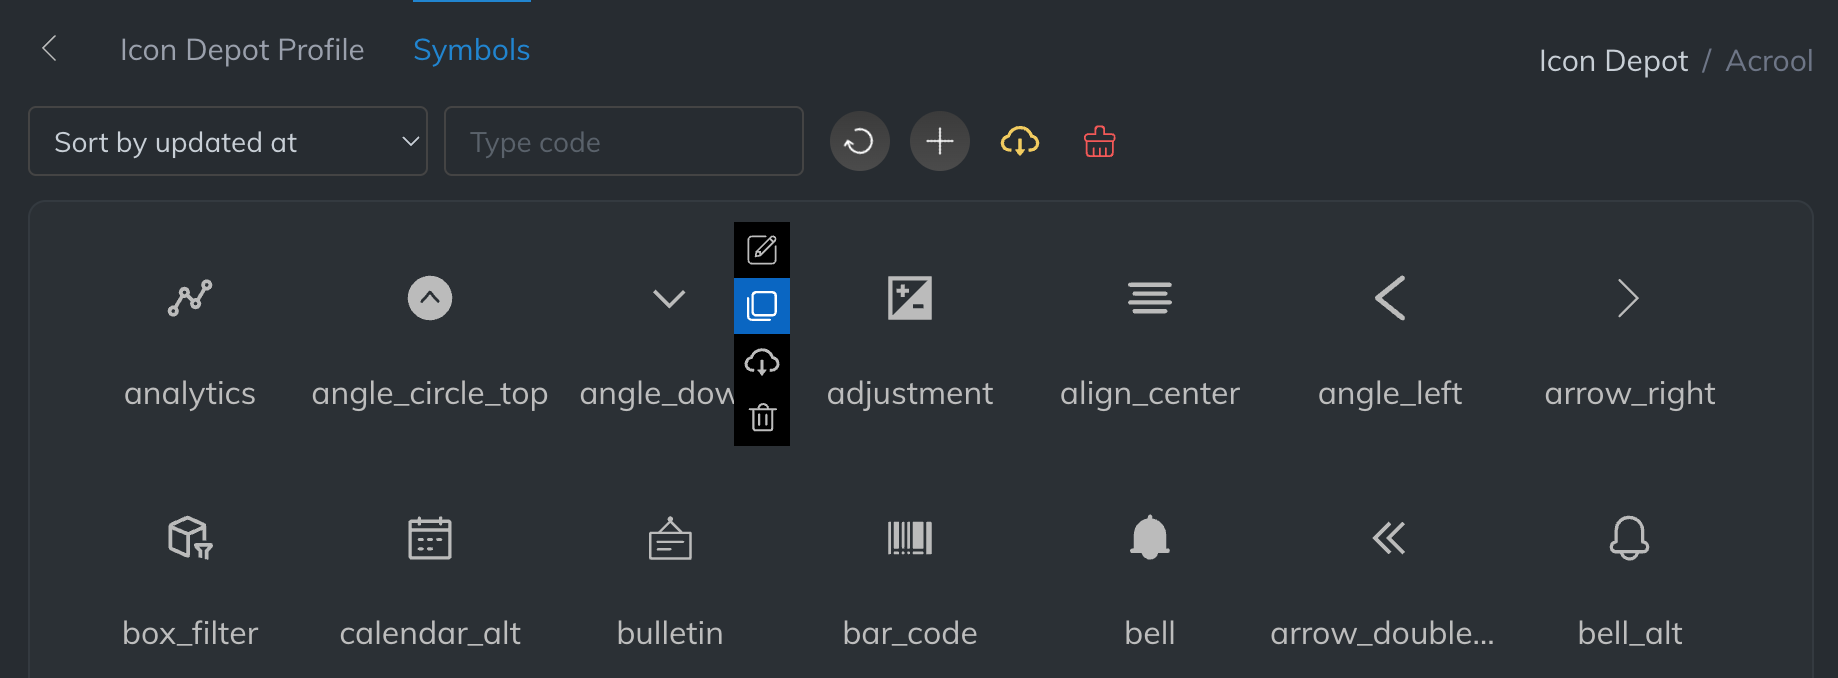Focus the Type code search field
This screenshot has height=678, width=1838.
[x=623, y=142]
